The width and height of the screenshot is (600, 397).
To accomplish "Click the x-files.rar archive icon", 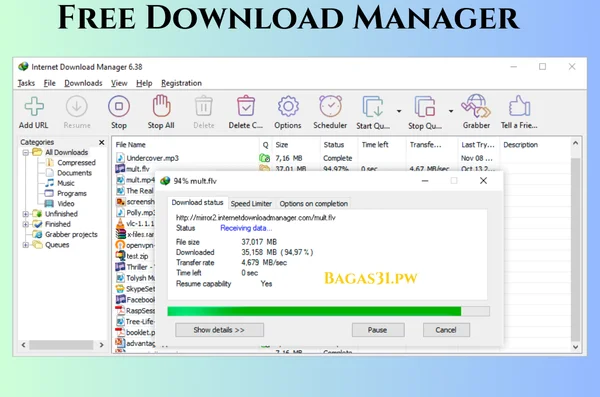I will click(x=120, y=234).
